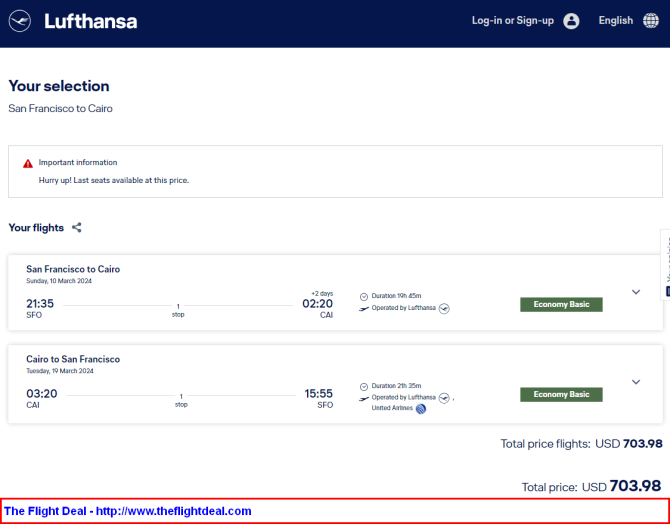Screen dimensions: 670x524
Task: Click Total price flights USD 703.98
Action: pyautogui.click(x=582, y=444)
